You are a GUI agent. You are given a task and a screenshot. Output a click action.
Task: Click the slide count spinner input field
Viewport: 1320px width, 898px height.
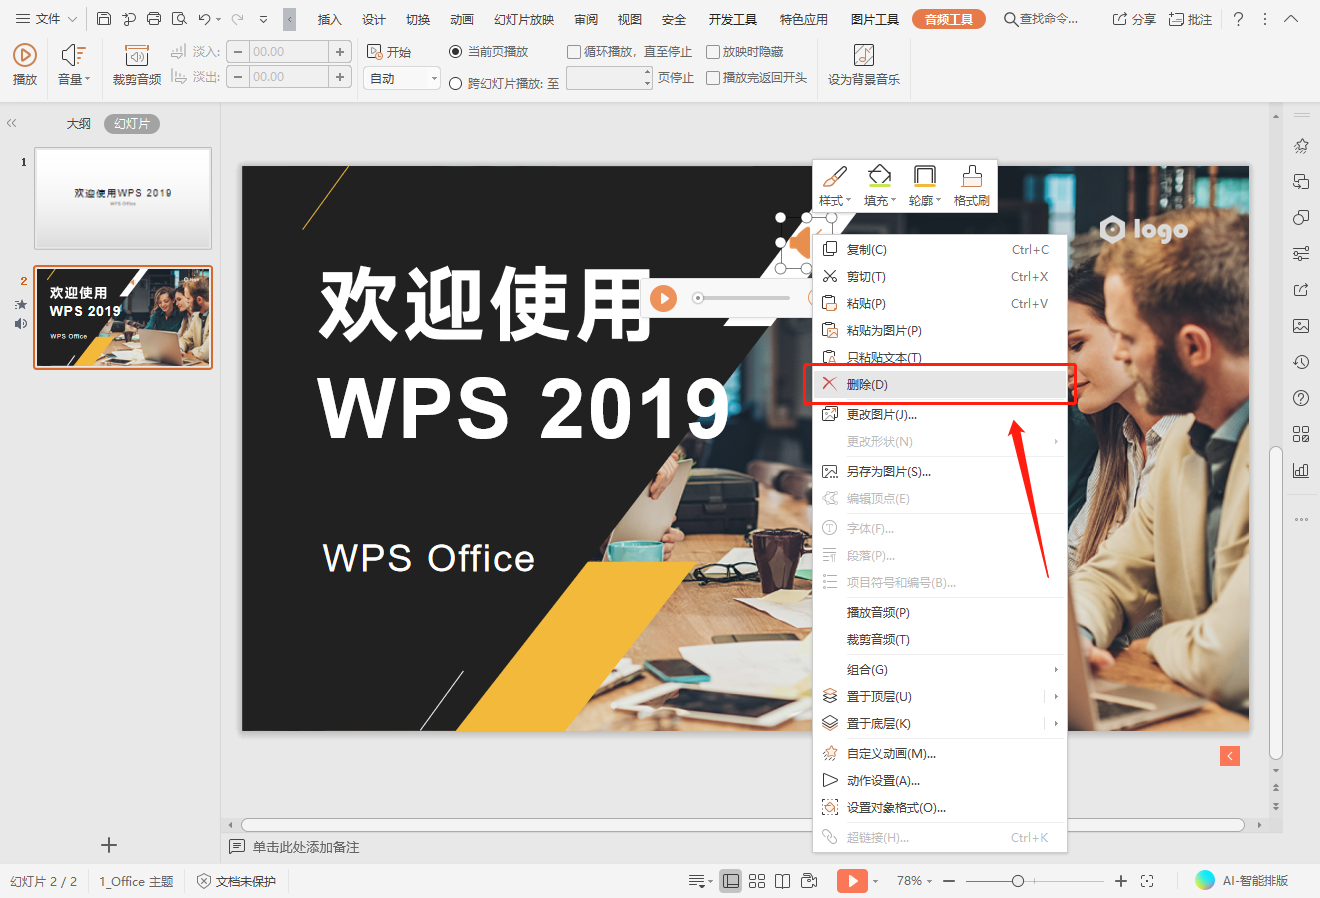(609, 78)
